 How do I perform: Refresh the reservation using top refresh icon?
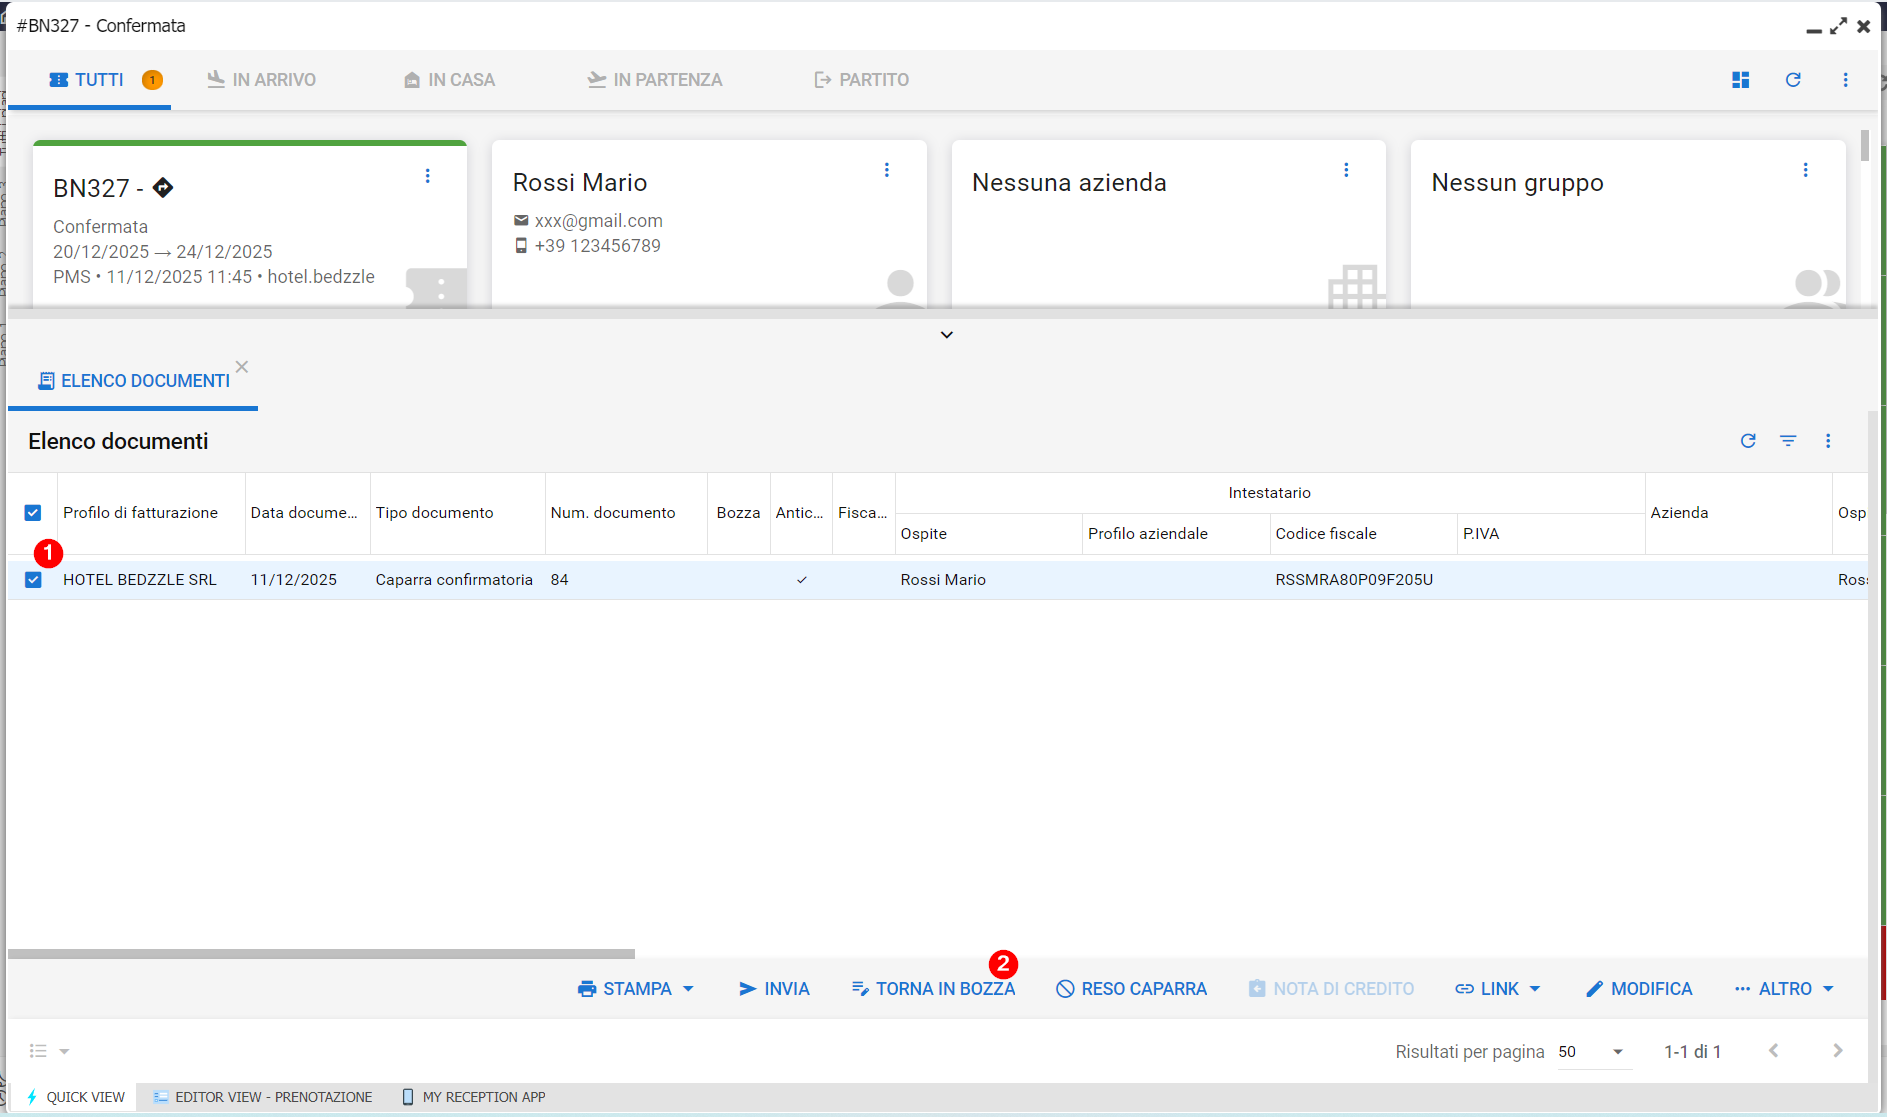tap(1793, 80)
